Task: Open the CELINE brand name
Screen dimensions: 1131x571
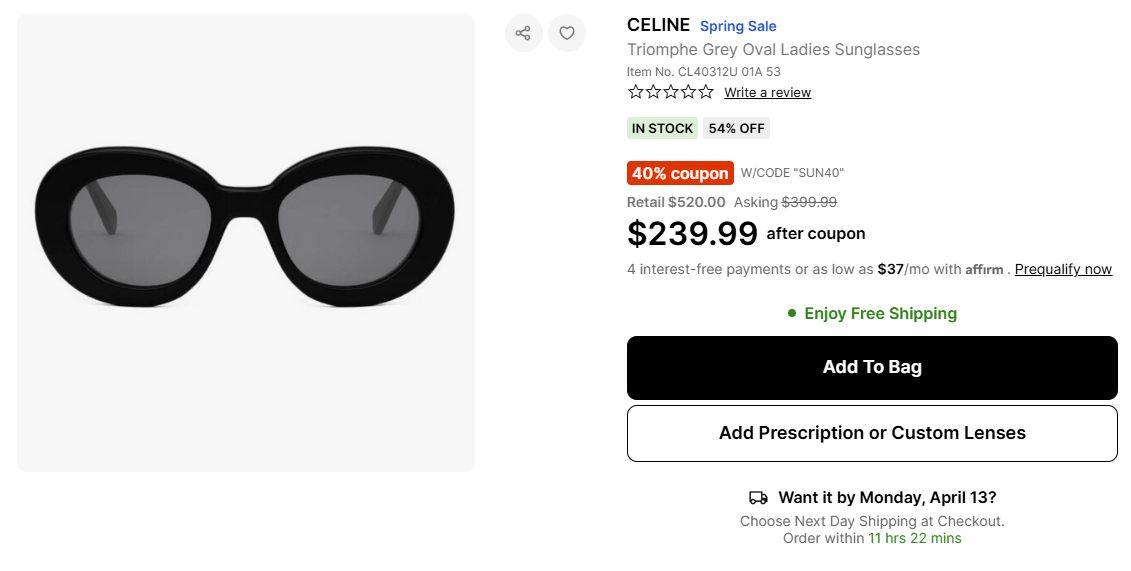Action: (x=658, y=25)
